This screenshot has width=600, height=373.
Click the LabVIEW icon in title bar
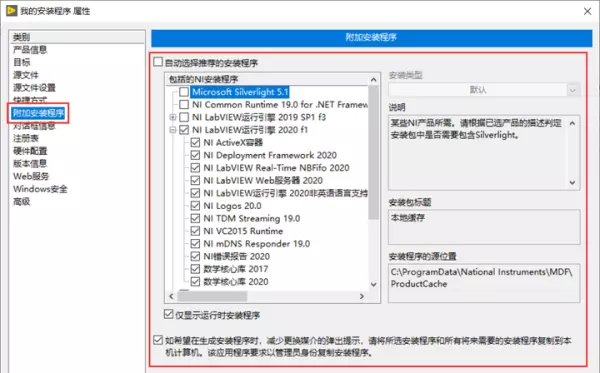tap(12, 11)
